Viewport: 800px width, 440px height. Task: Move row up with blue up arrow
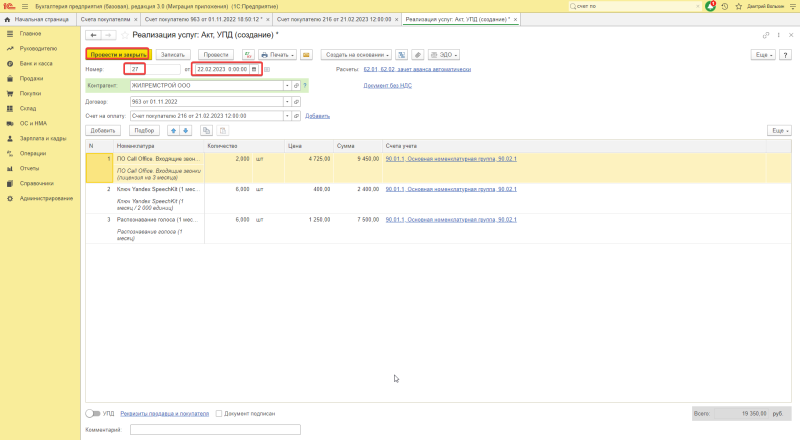(x=173, y=131)
